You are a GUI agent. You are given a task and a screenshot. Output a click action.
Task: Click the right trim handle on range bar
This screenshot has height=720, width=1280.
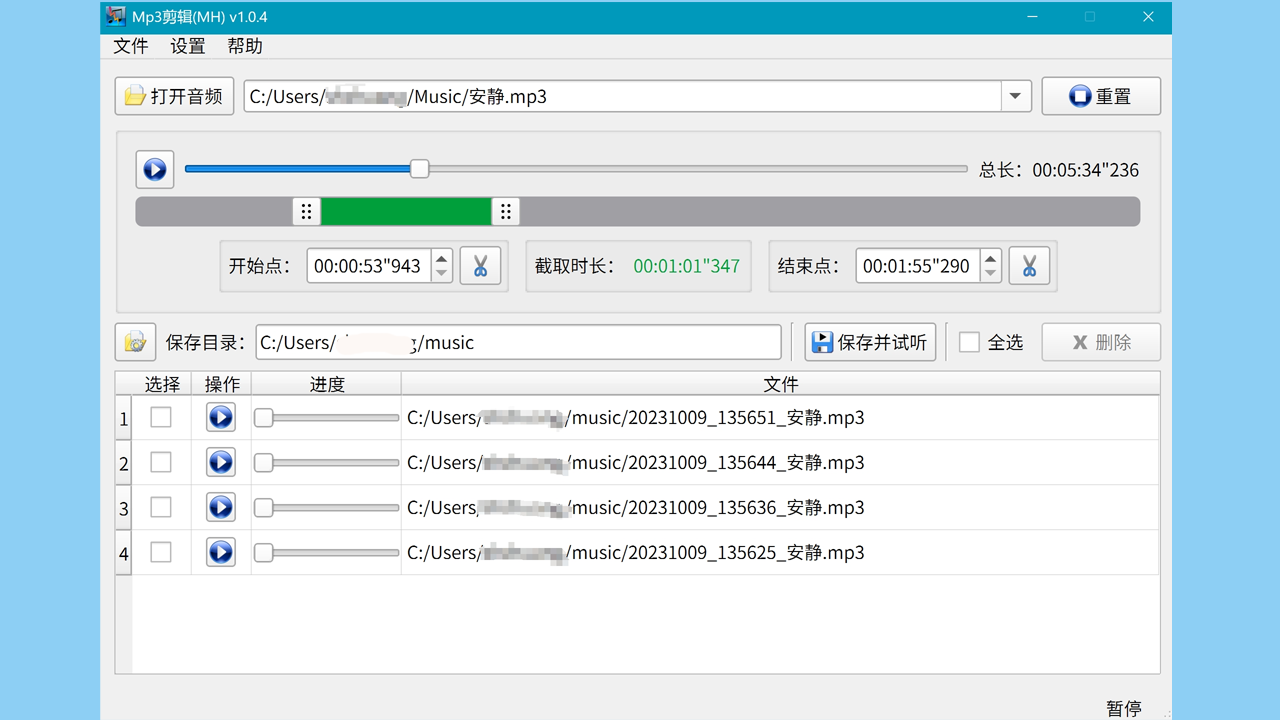(506, 211)
